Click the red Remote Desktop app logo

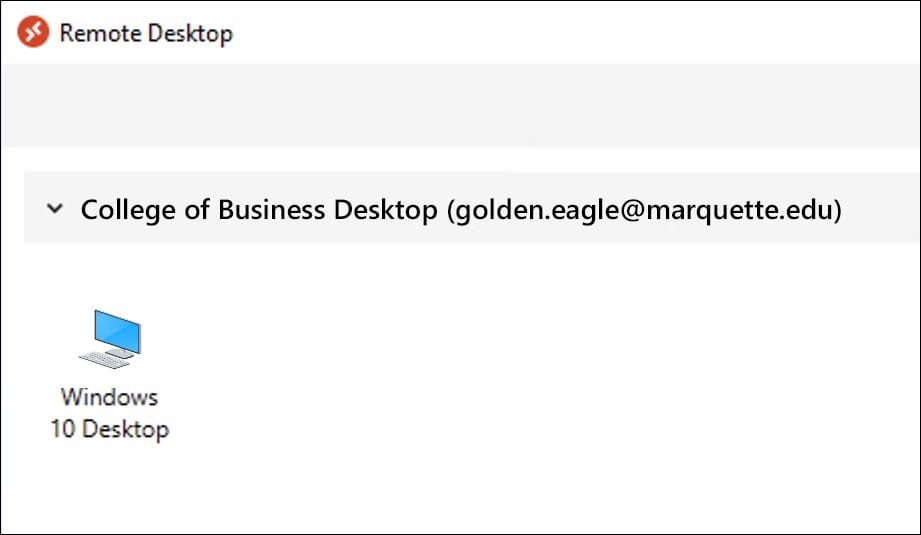click(x=33, y=32)
